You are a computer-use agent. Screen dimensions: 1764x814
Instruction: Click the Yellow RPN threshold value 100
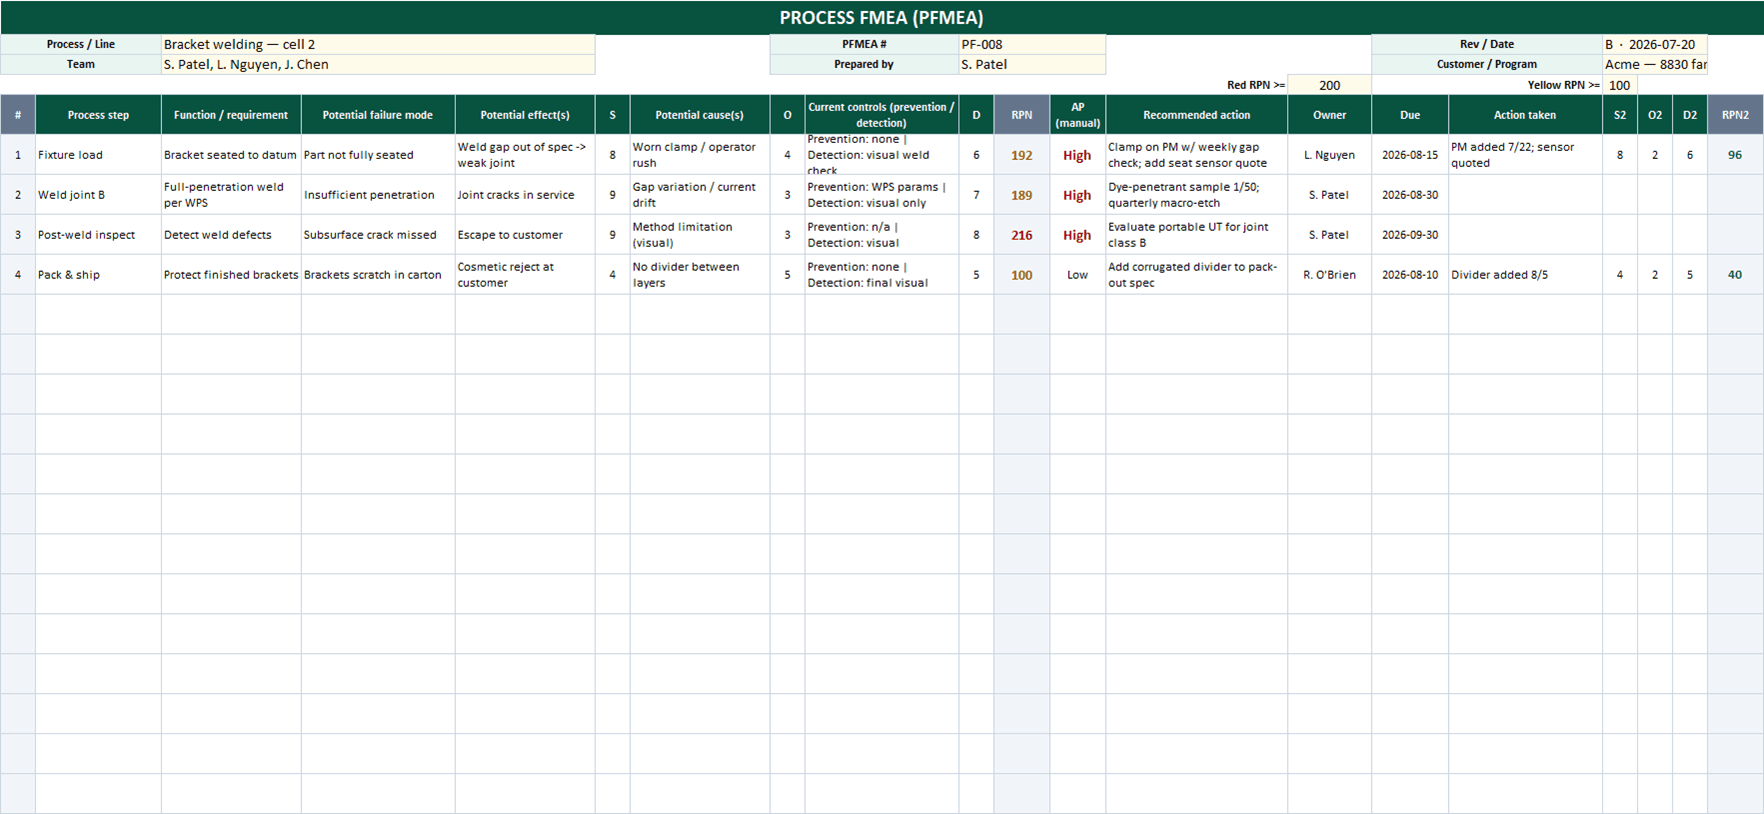(x=1620, y=85)
